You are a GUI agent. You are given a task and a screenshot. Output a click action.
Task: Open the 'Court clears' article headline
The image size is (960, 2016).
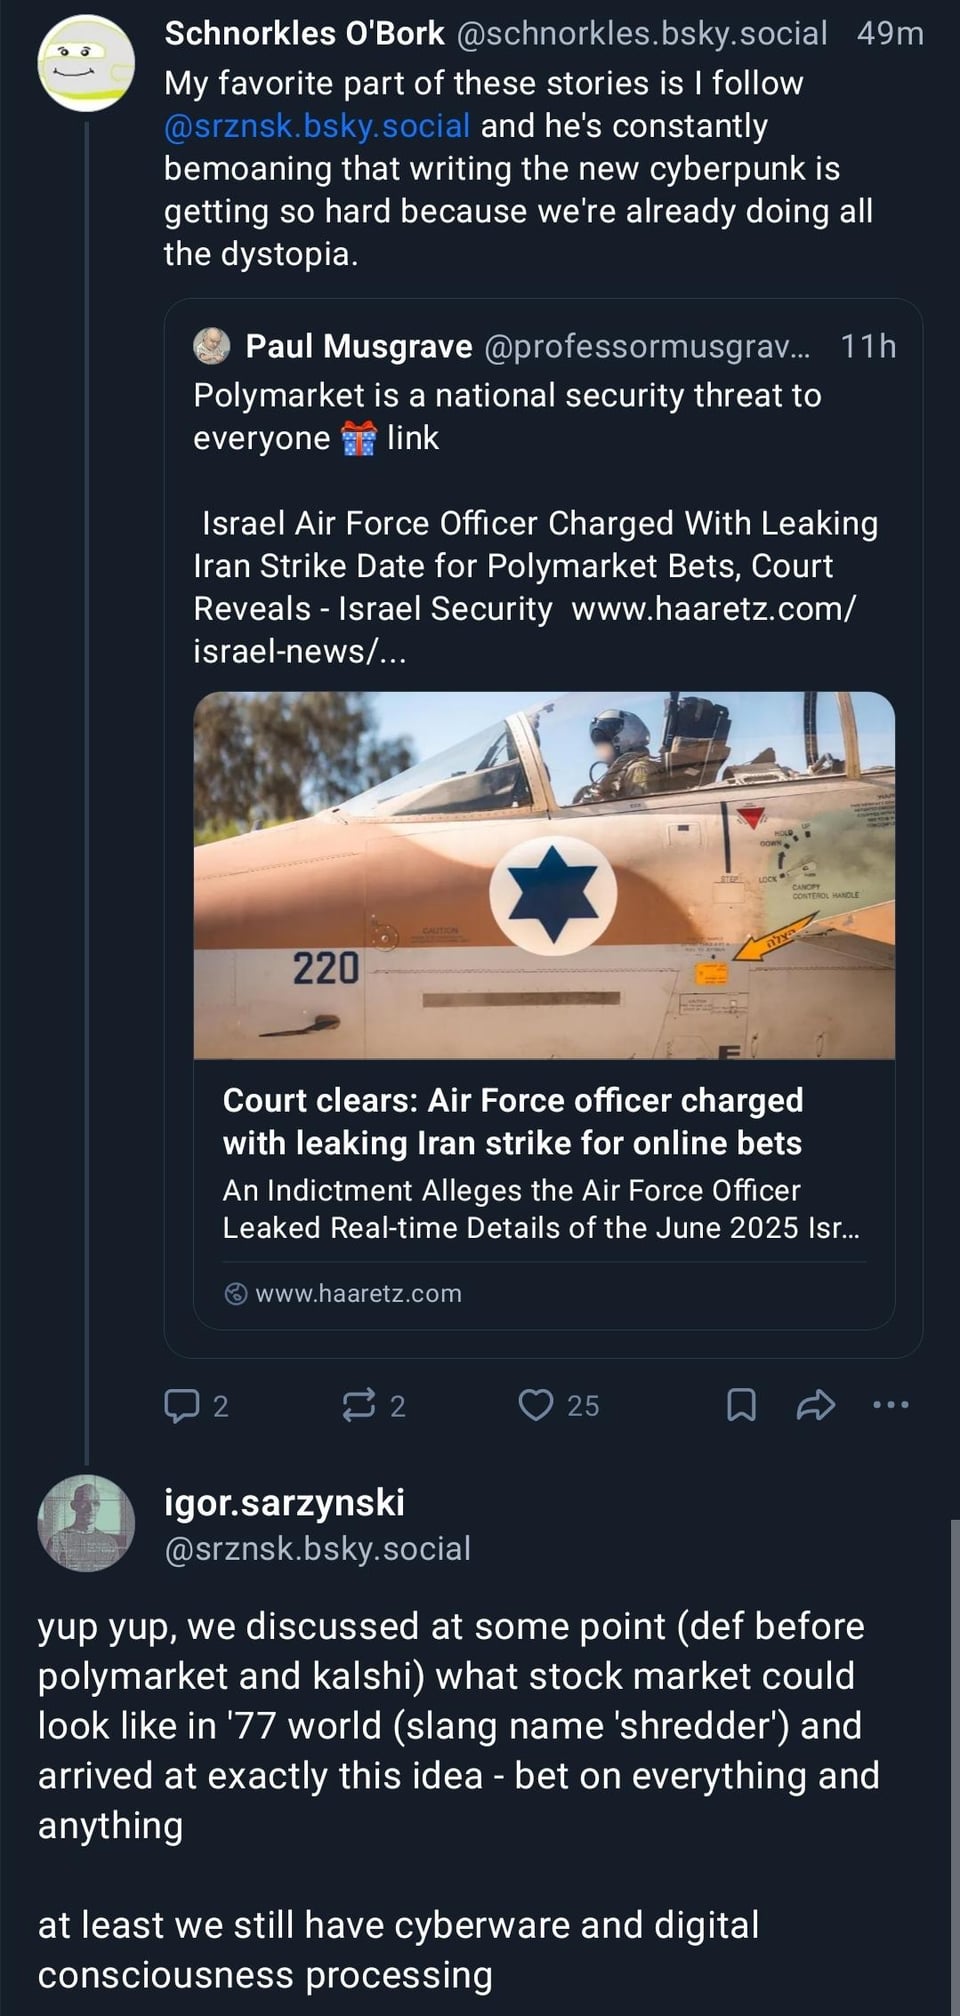pyautogui.click(x=512, y=1121)
